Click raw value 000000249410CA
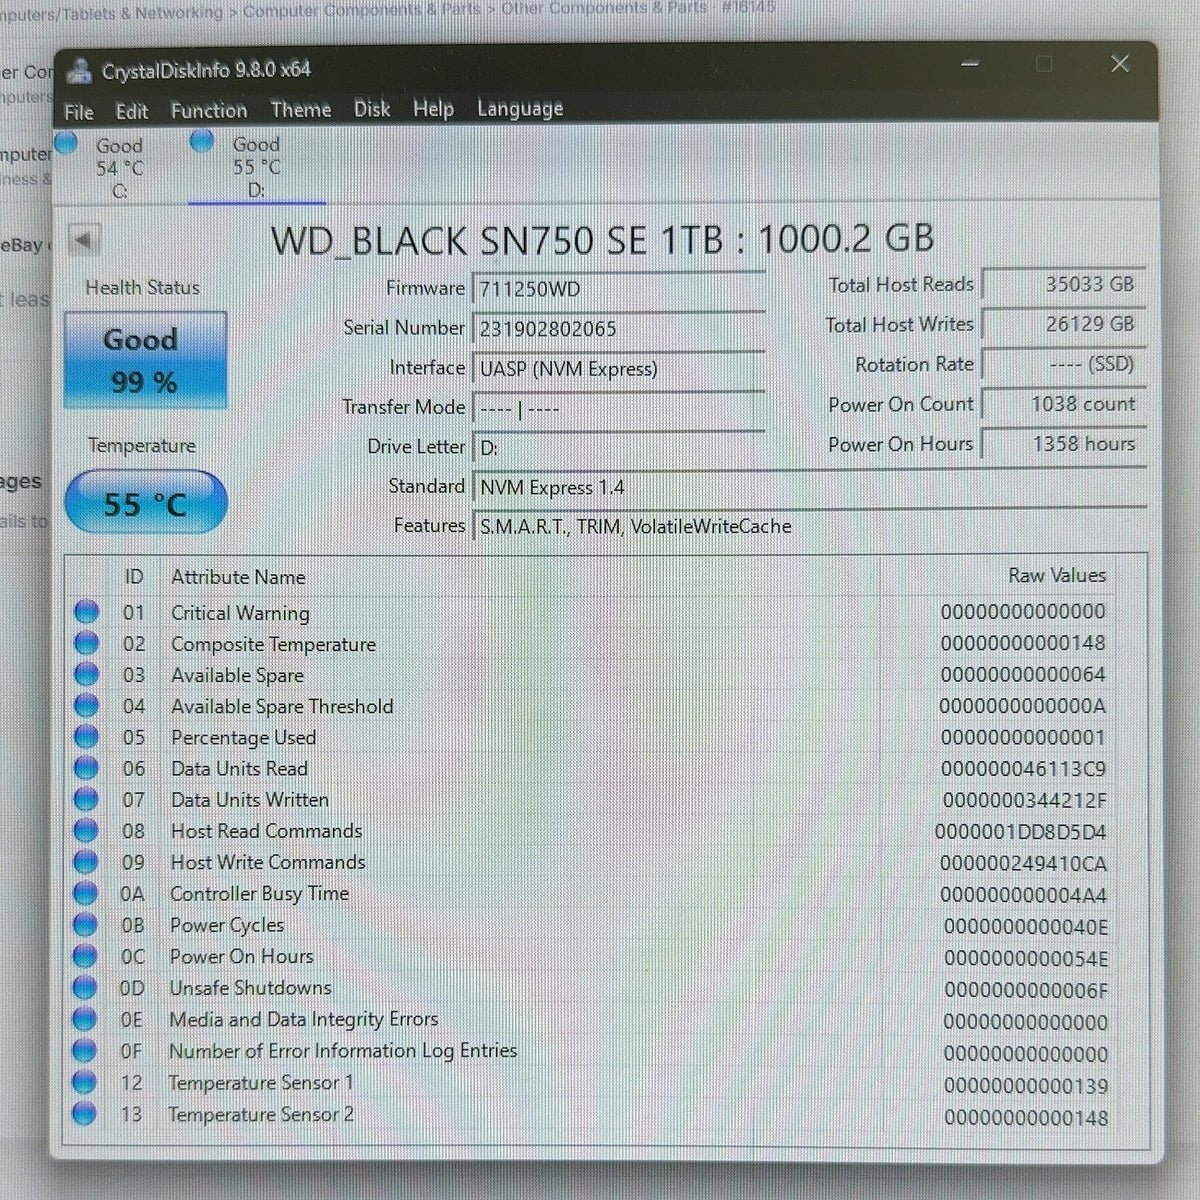 click(x=1023, y=864)
